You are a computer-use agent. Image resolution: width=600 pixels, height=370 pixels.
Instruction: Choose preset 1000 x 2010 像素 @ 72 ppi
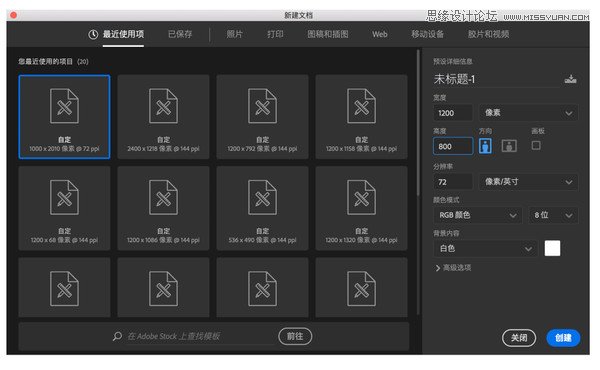pyautogui.click(x=64, y=117)
